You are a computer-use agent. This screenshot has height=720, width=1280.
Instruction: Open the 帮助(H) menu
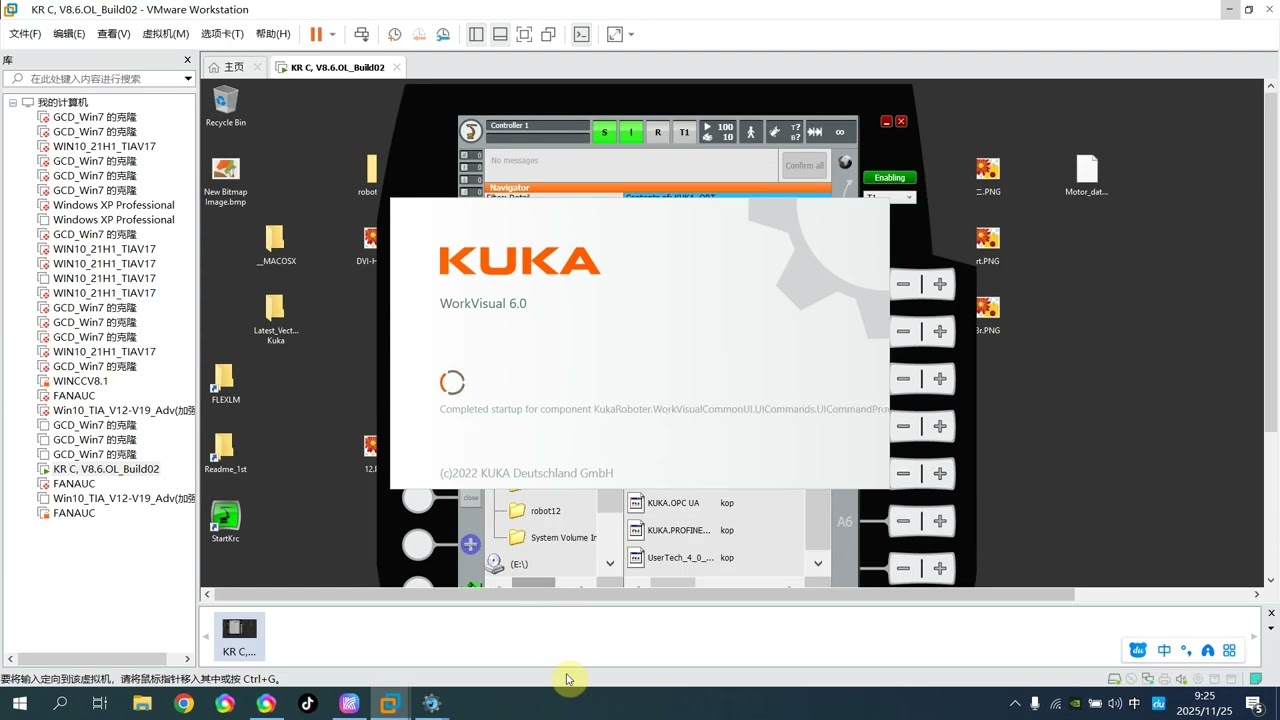(273, 34)
